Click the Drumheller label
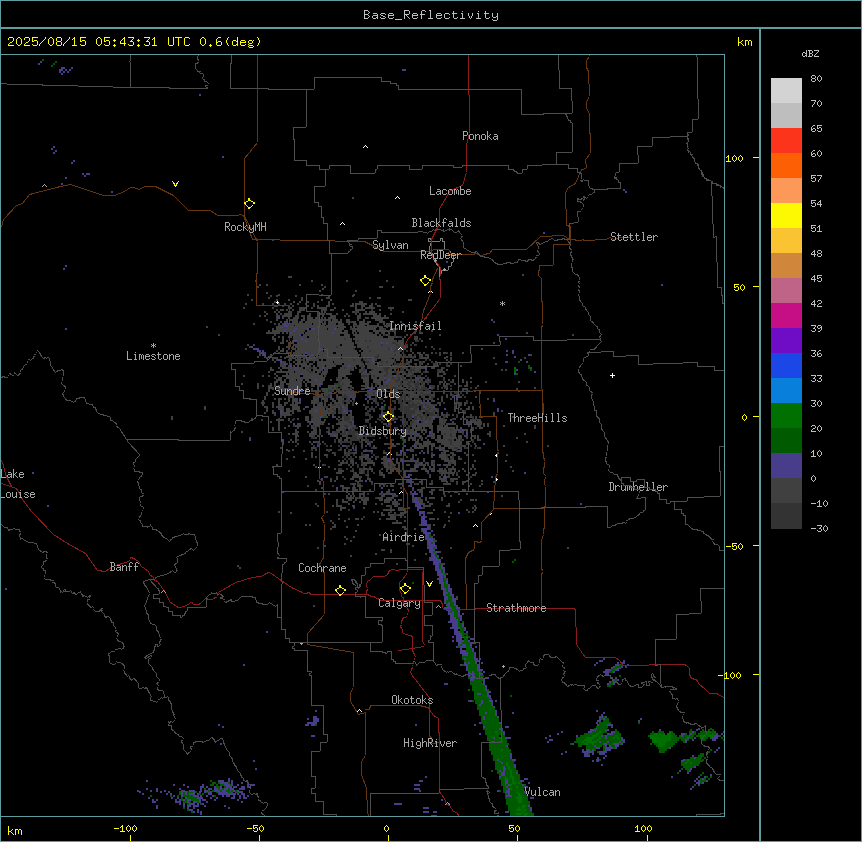The width and height of the screenshot is (862, 842). click(638, 487)
